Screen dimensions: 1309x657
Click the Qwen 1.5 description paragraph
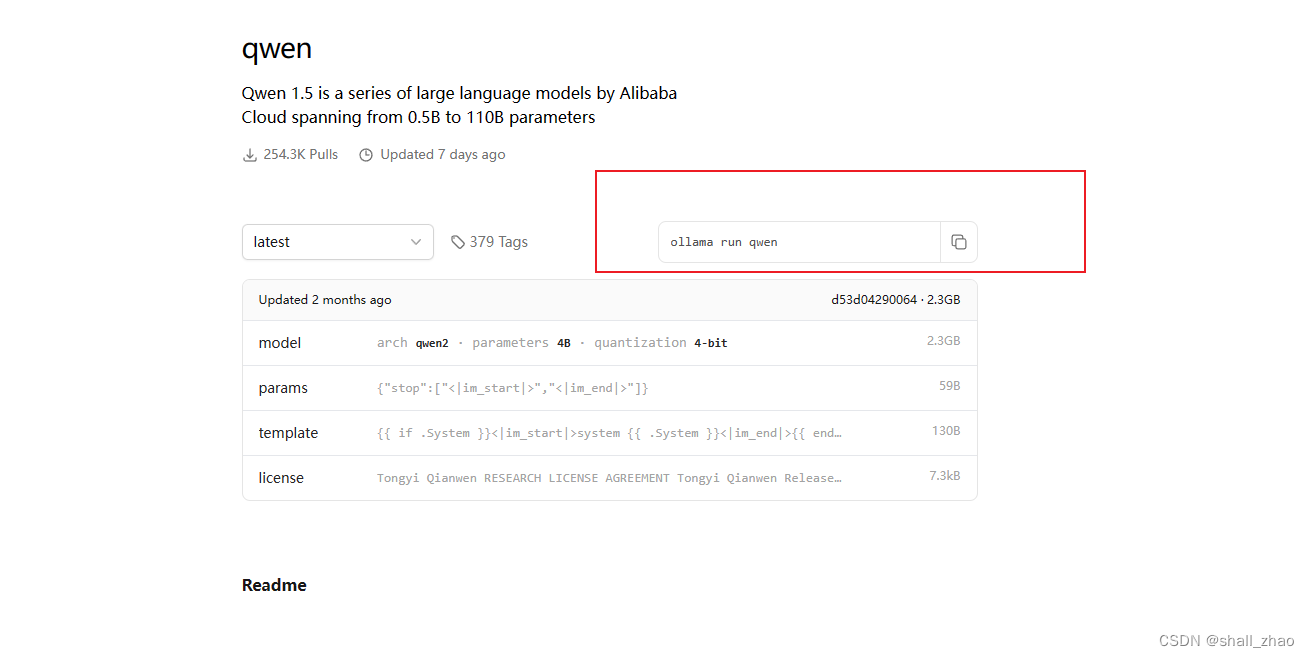[459, 105]
